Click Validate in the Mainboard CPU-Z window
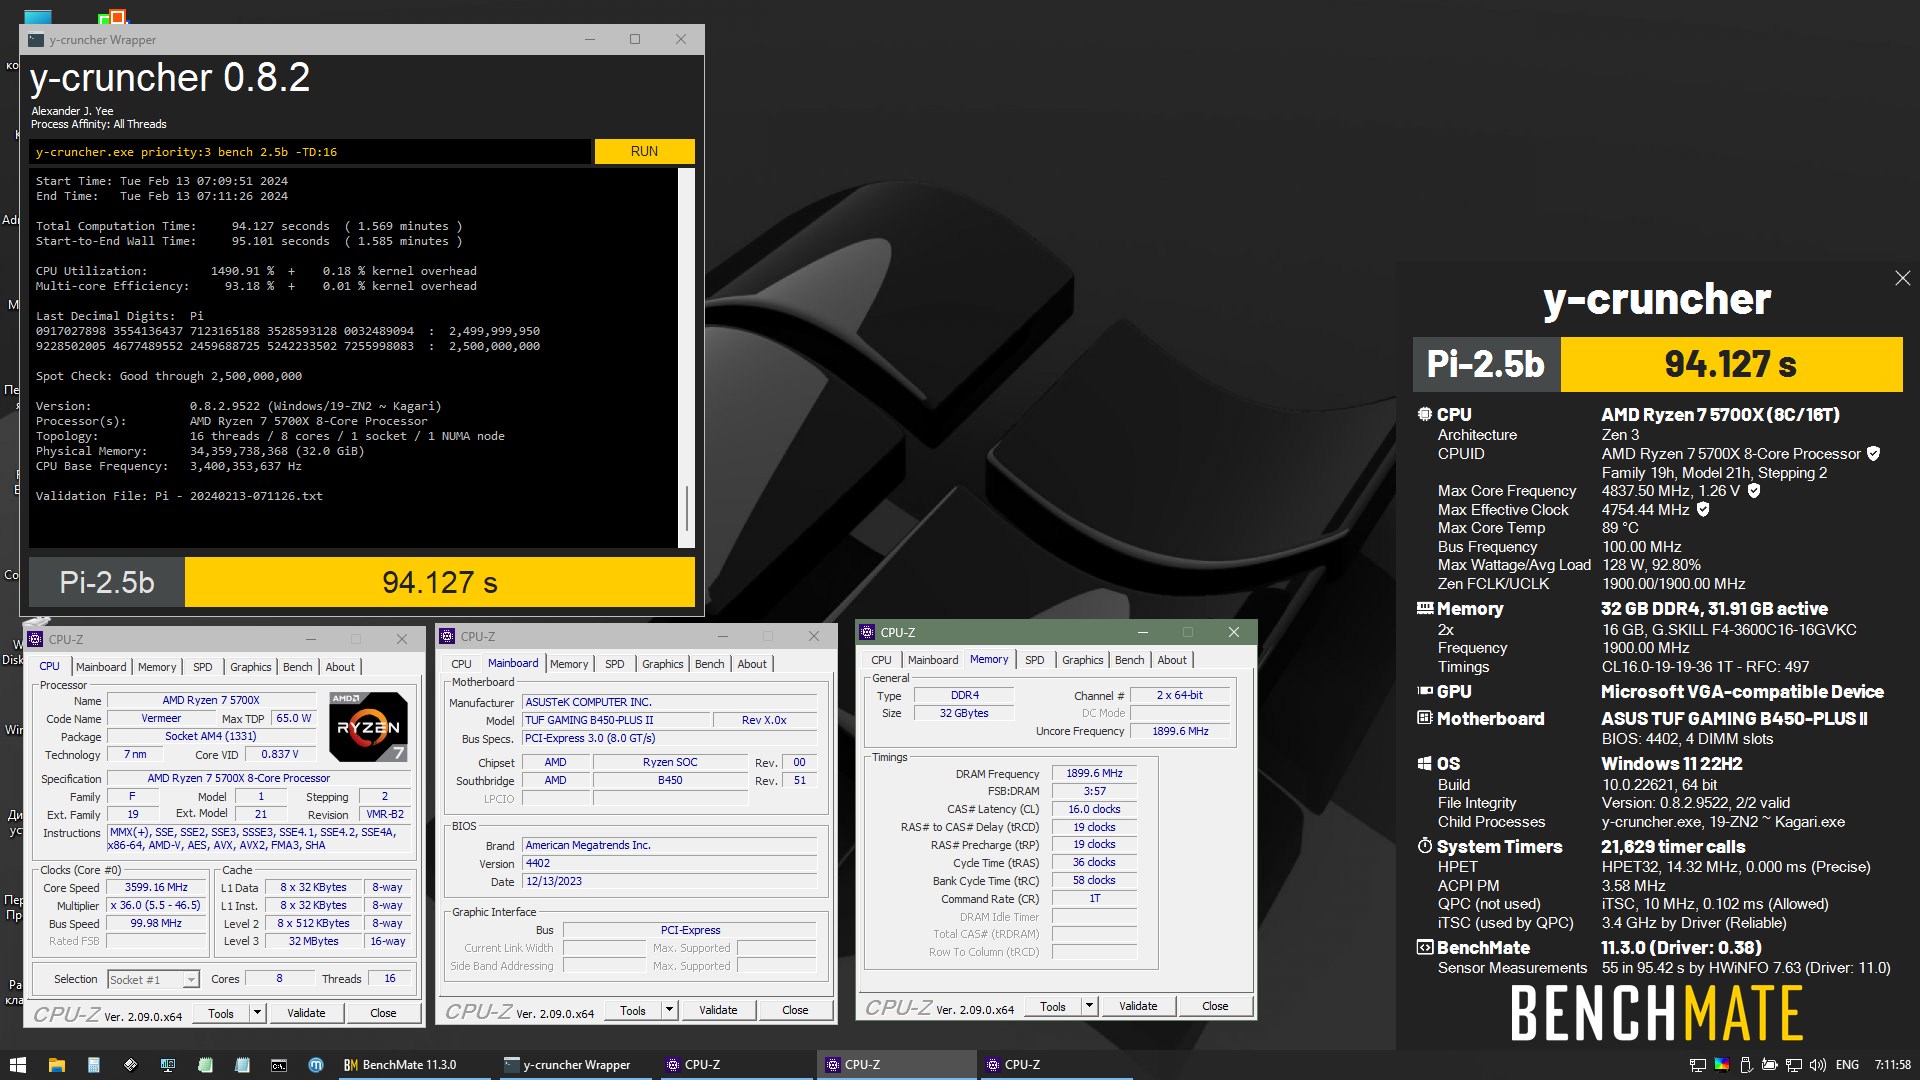 pyautogui.click(x=718, y=1010)
